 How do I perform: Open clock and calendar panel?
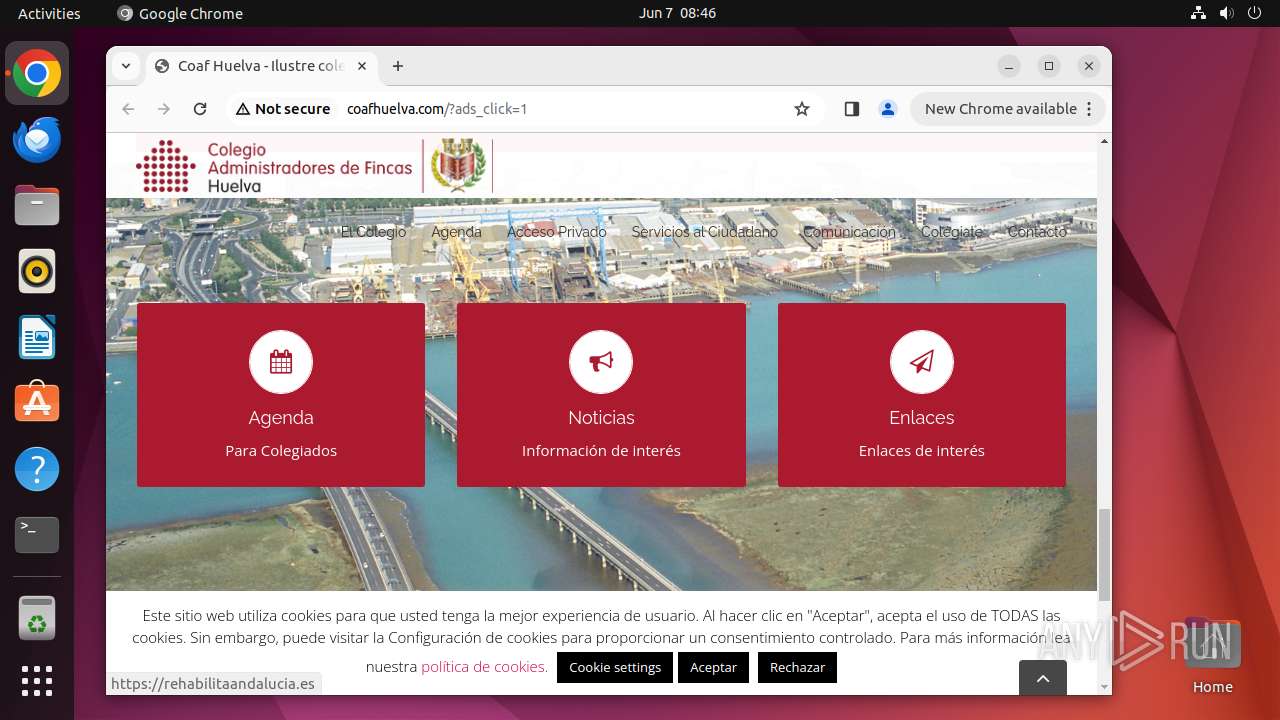pos(677,13)
